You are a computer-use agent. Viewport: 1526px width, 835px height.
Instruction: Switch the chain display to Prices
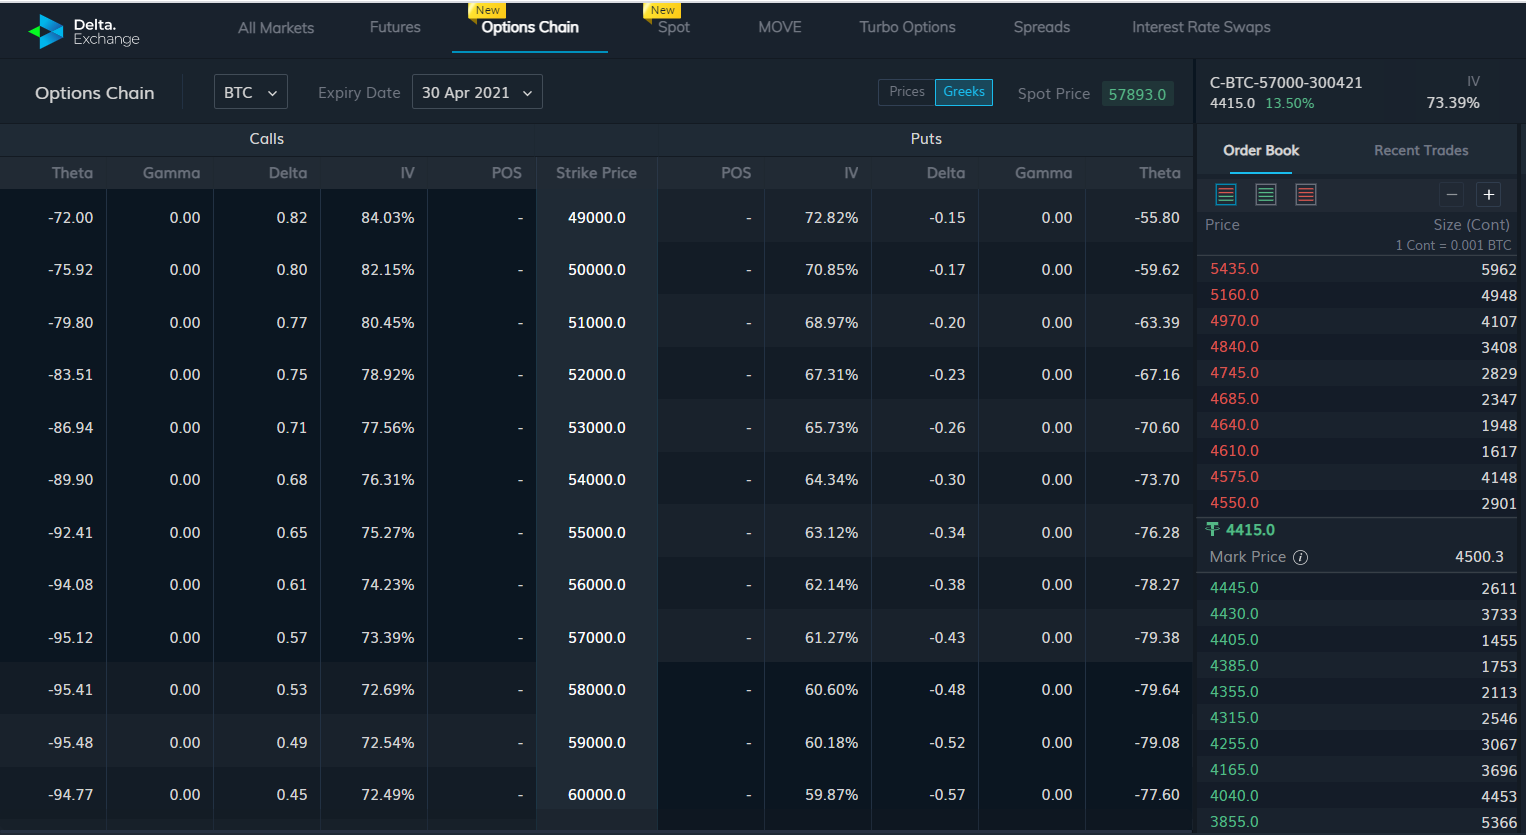tap(905, 91)
